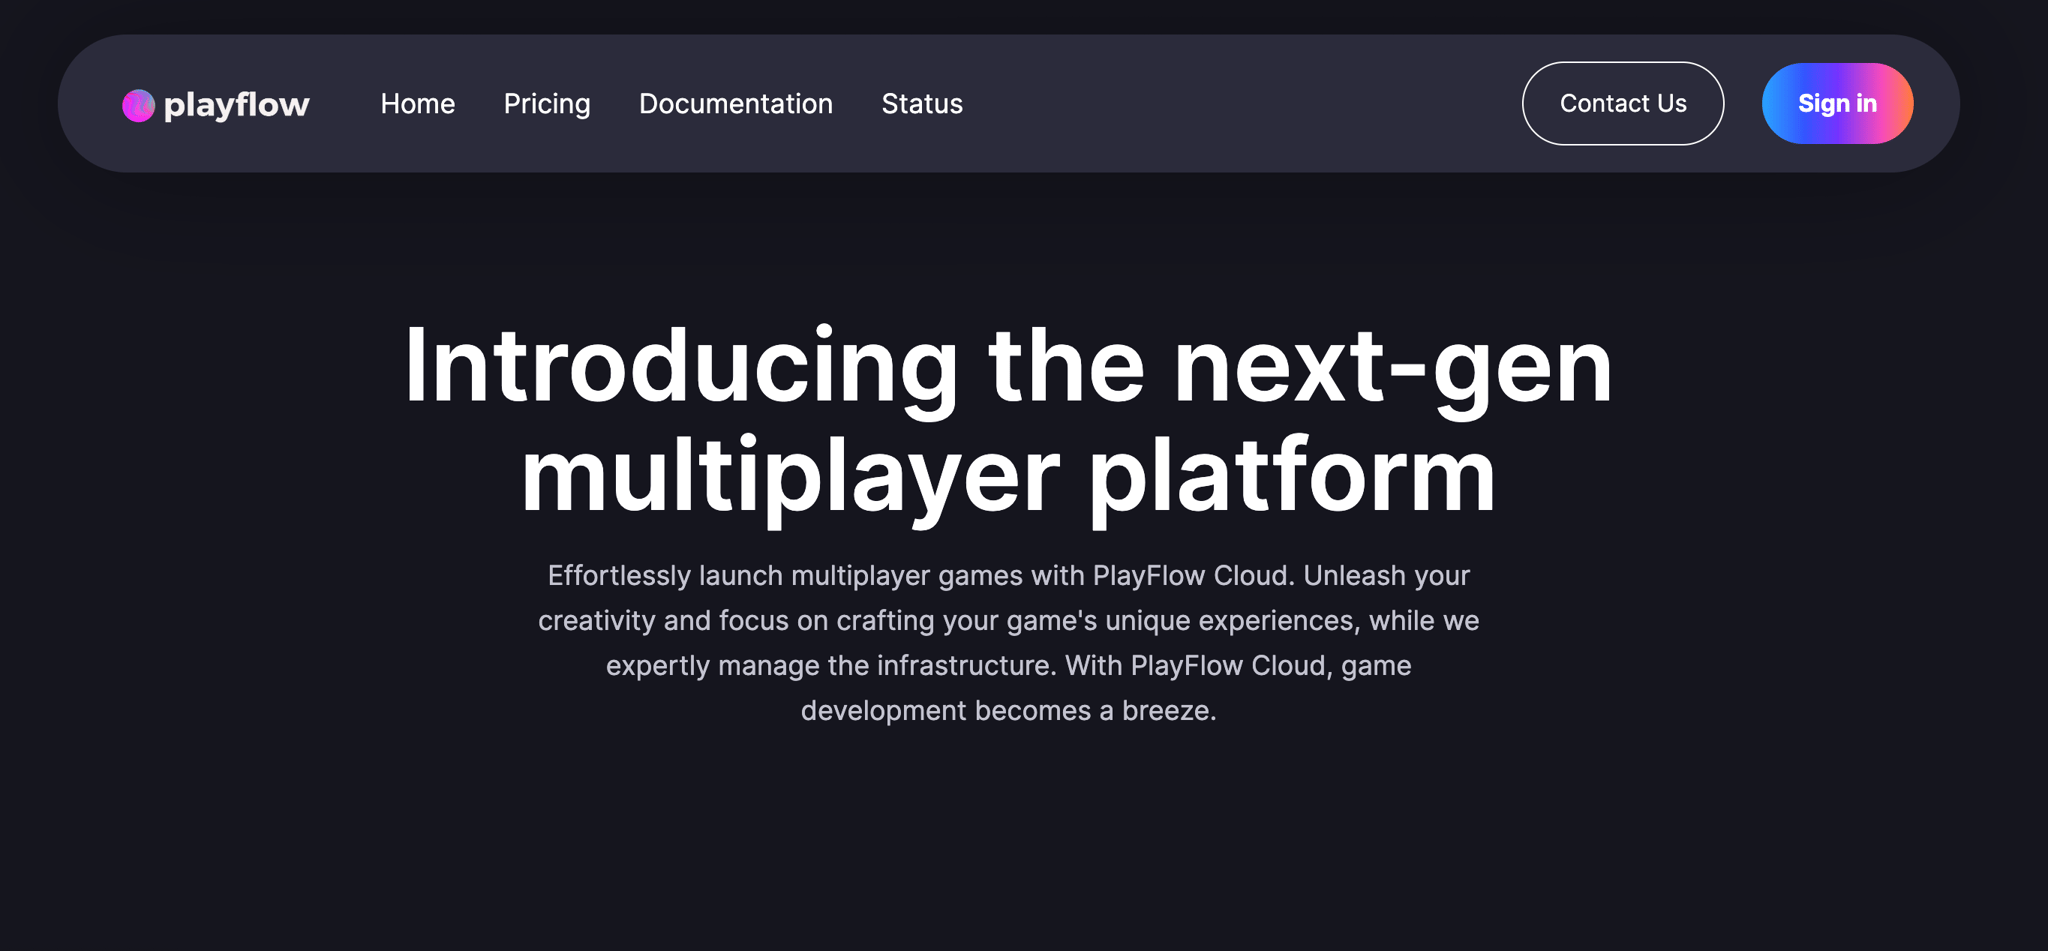The width and height of the screenshot is (2048, 951).
Task: Open the Pricing page
Action: click(547, 104)
